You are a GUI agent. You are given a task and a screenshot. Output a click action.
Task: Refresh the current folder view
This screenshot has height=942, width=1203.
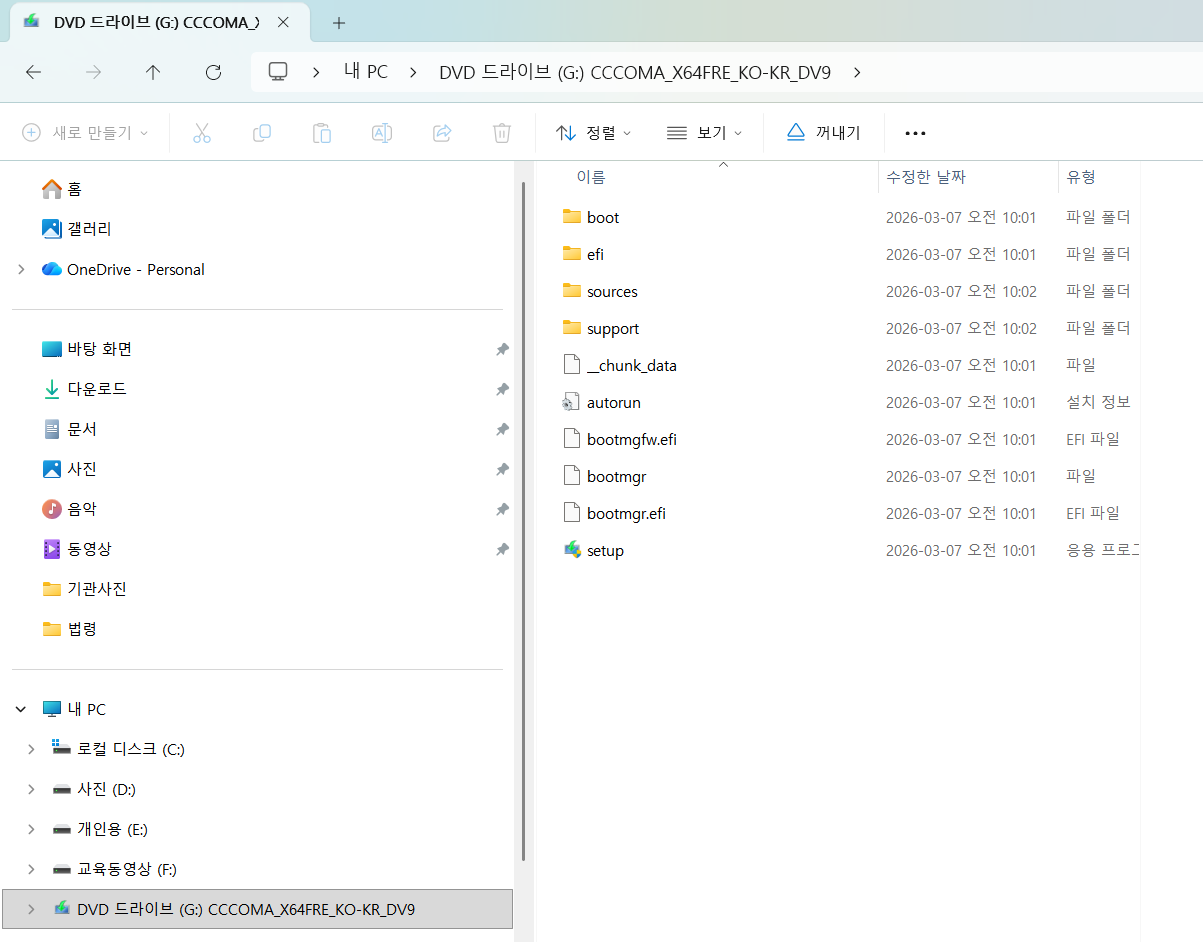pos(213,72)
